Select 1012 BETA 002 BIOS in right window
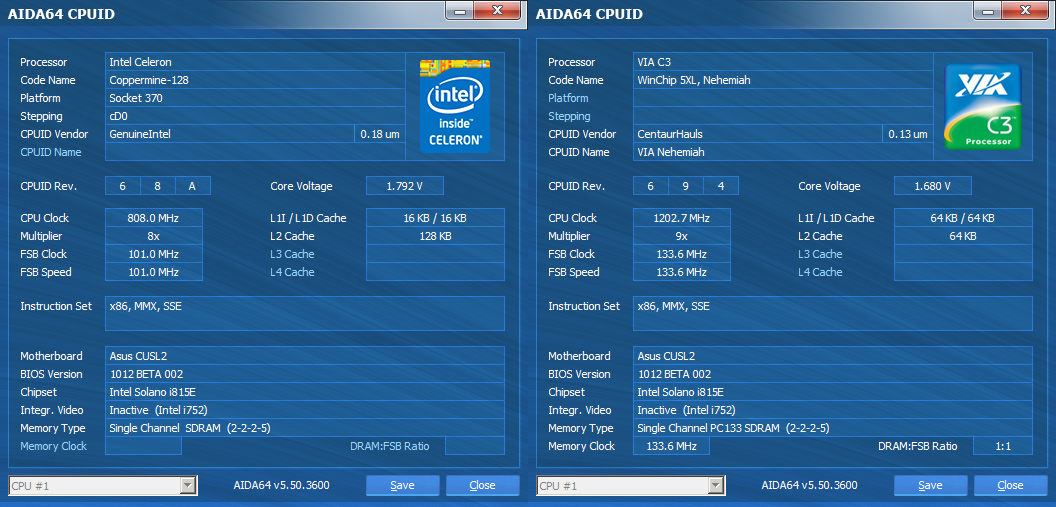The width and height of the screenshot is (1056, 507). [x=833, y=374]
